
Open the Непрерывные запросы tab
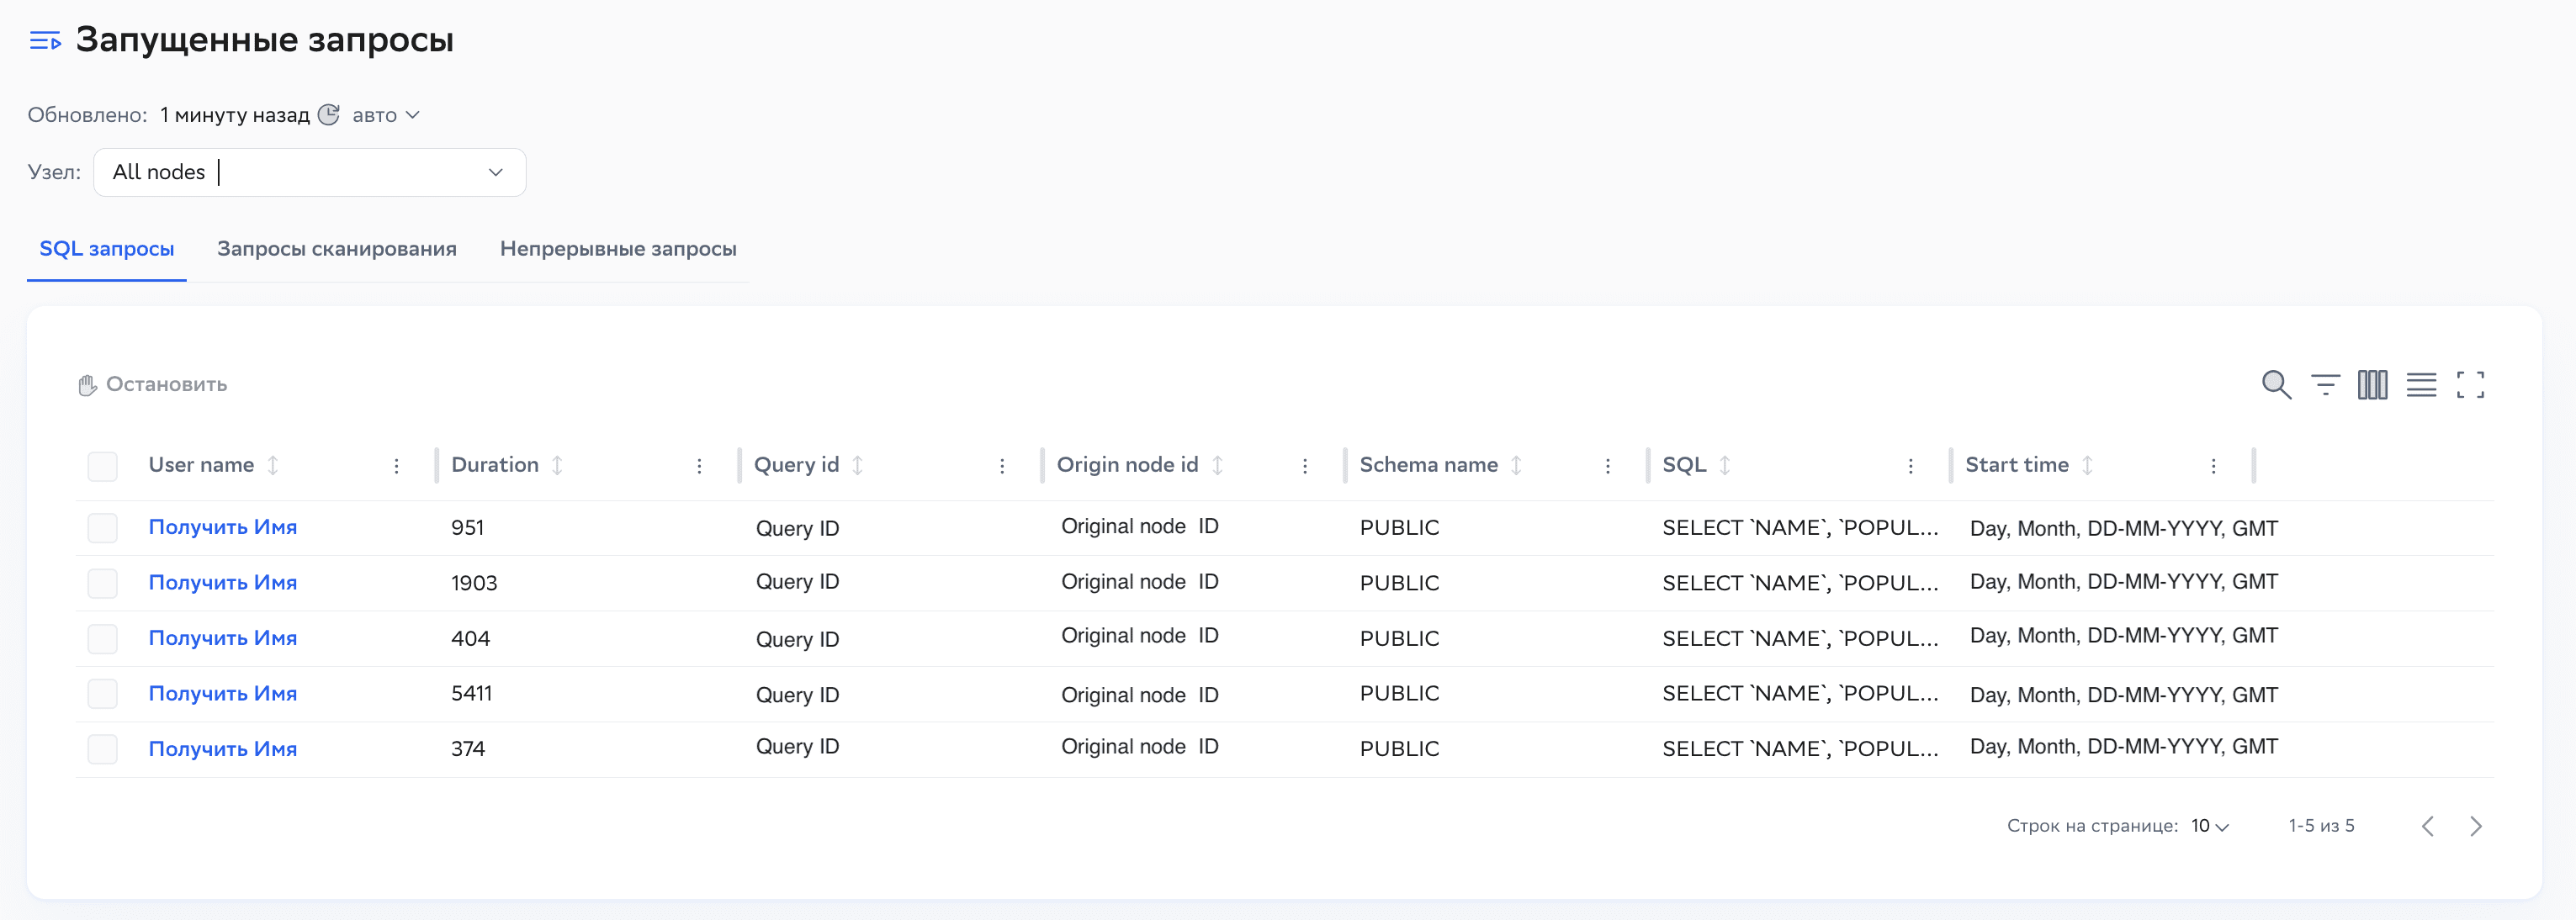pos(618,249)
